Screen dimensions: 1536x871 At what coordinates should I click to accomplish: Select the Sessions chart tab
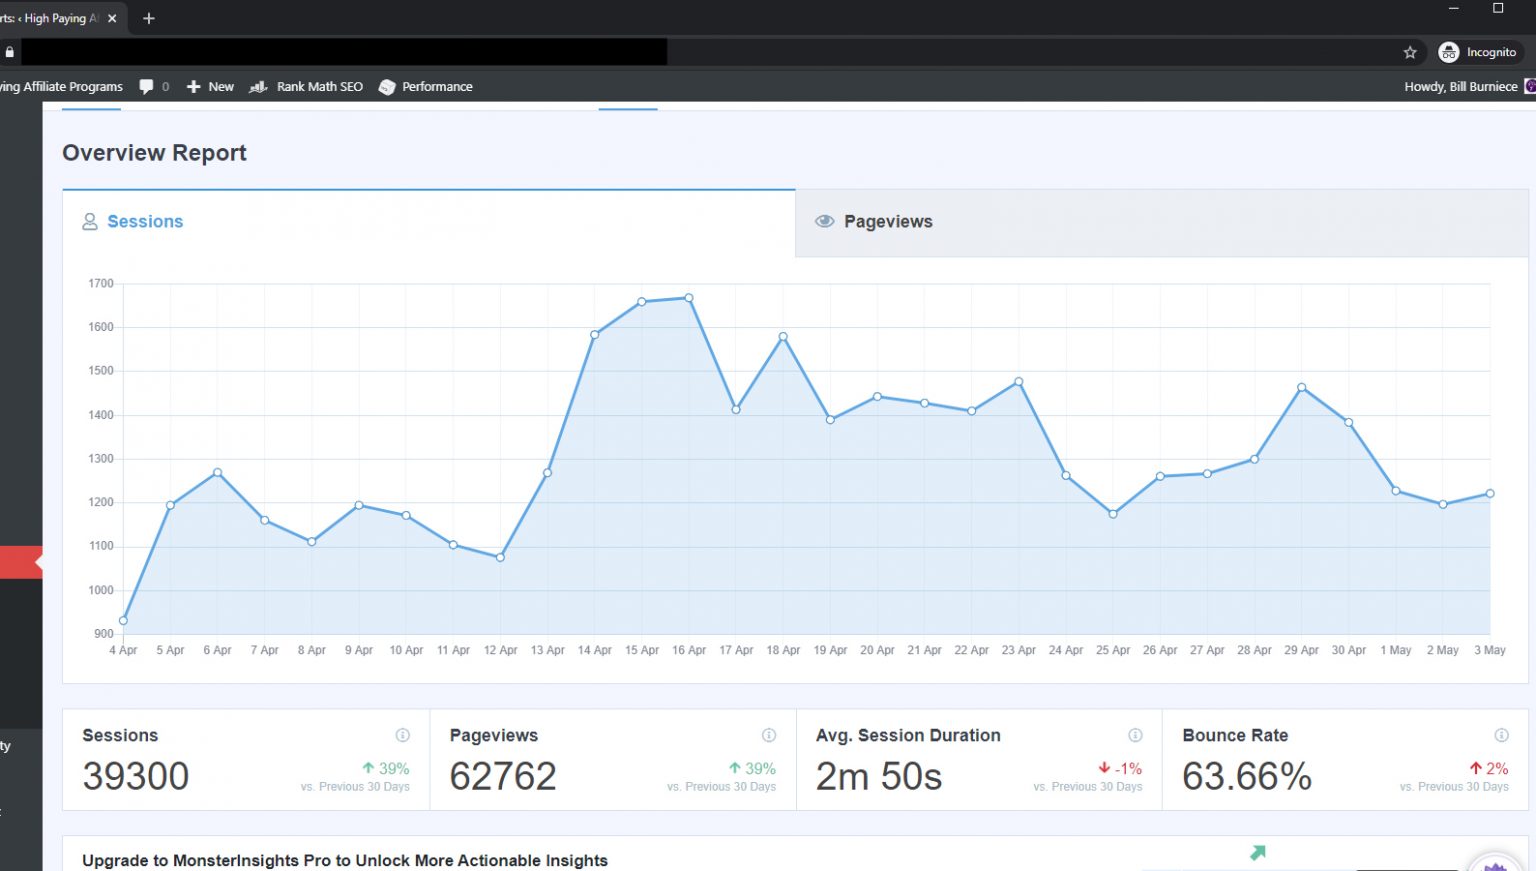[145, 222]
